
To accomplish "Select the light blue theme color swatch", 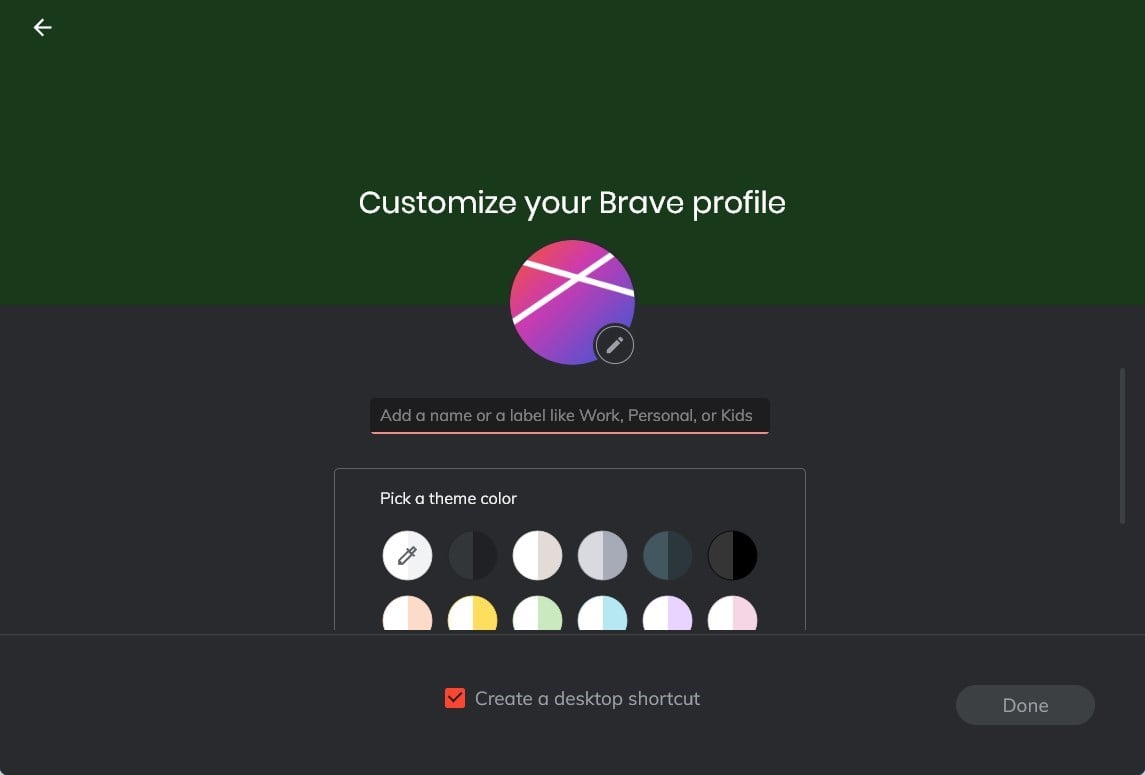I will point(602,614).
